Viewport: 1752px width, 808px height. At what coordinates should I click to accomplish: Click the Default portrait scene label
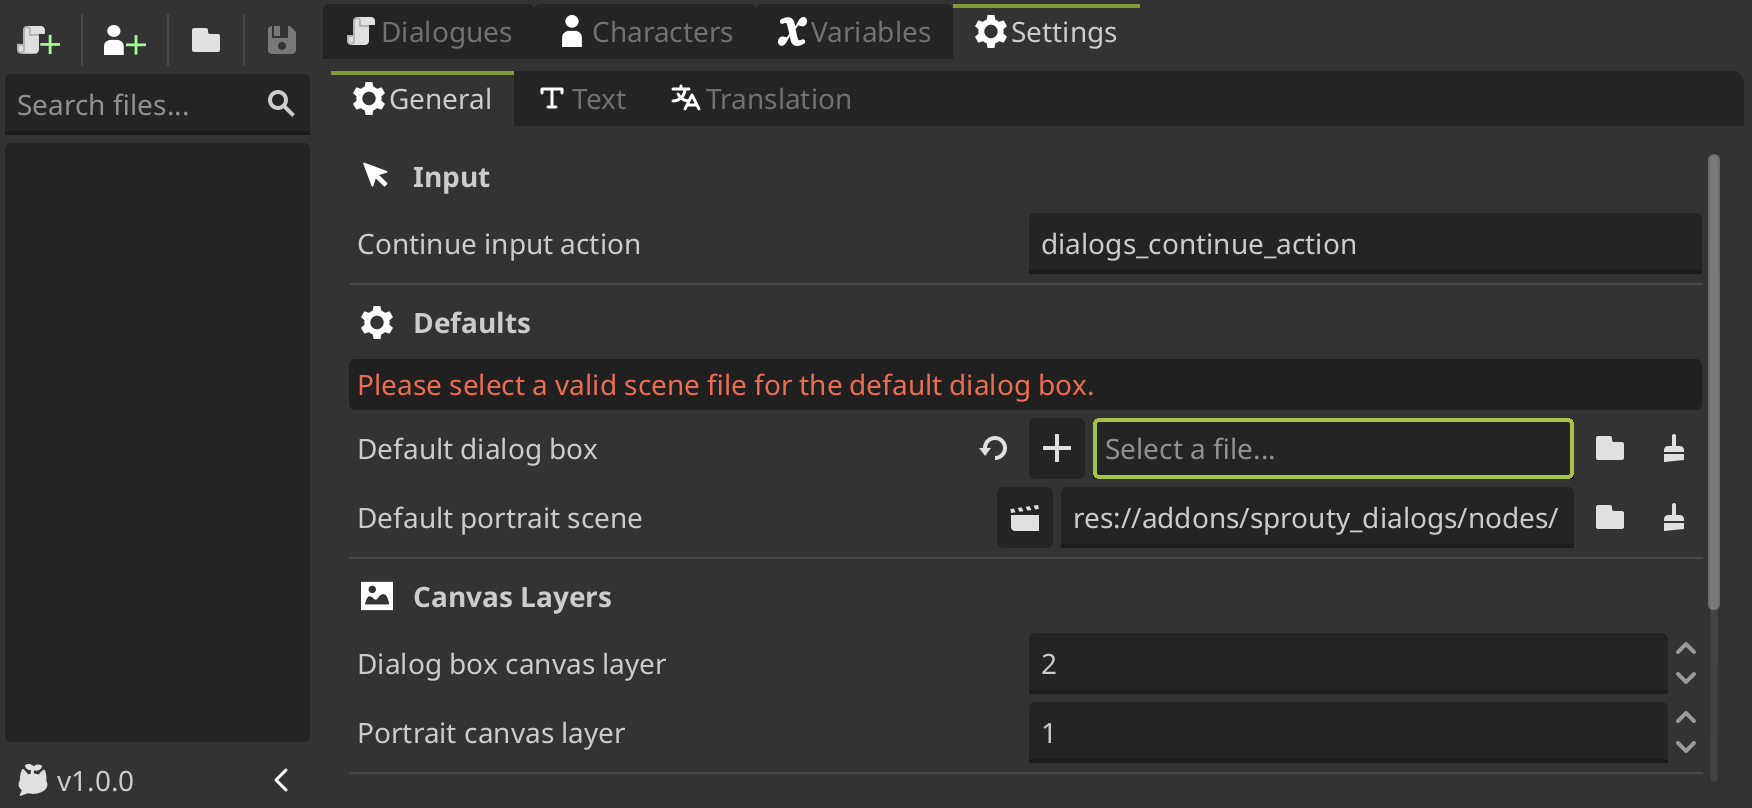(500, 518)
